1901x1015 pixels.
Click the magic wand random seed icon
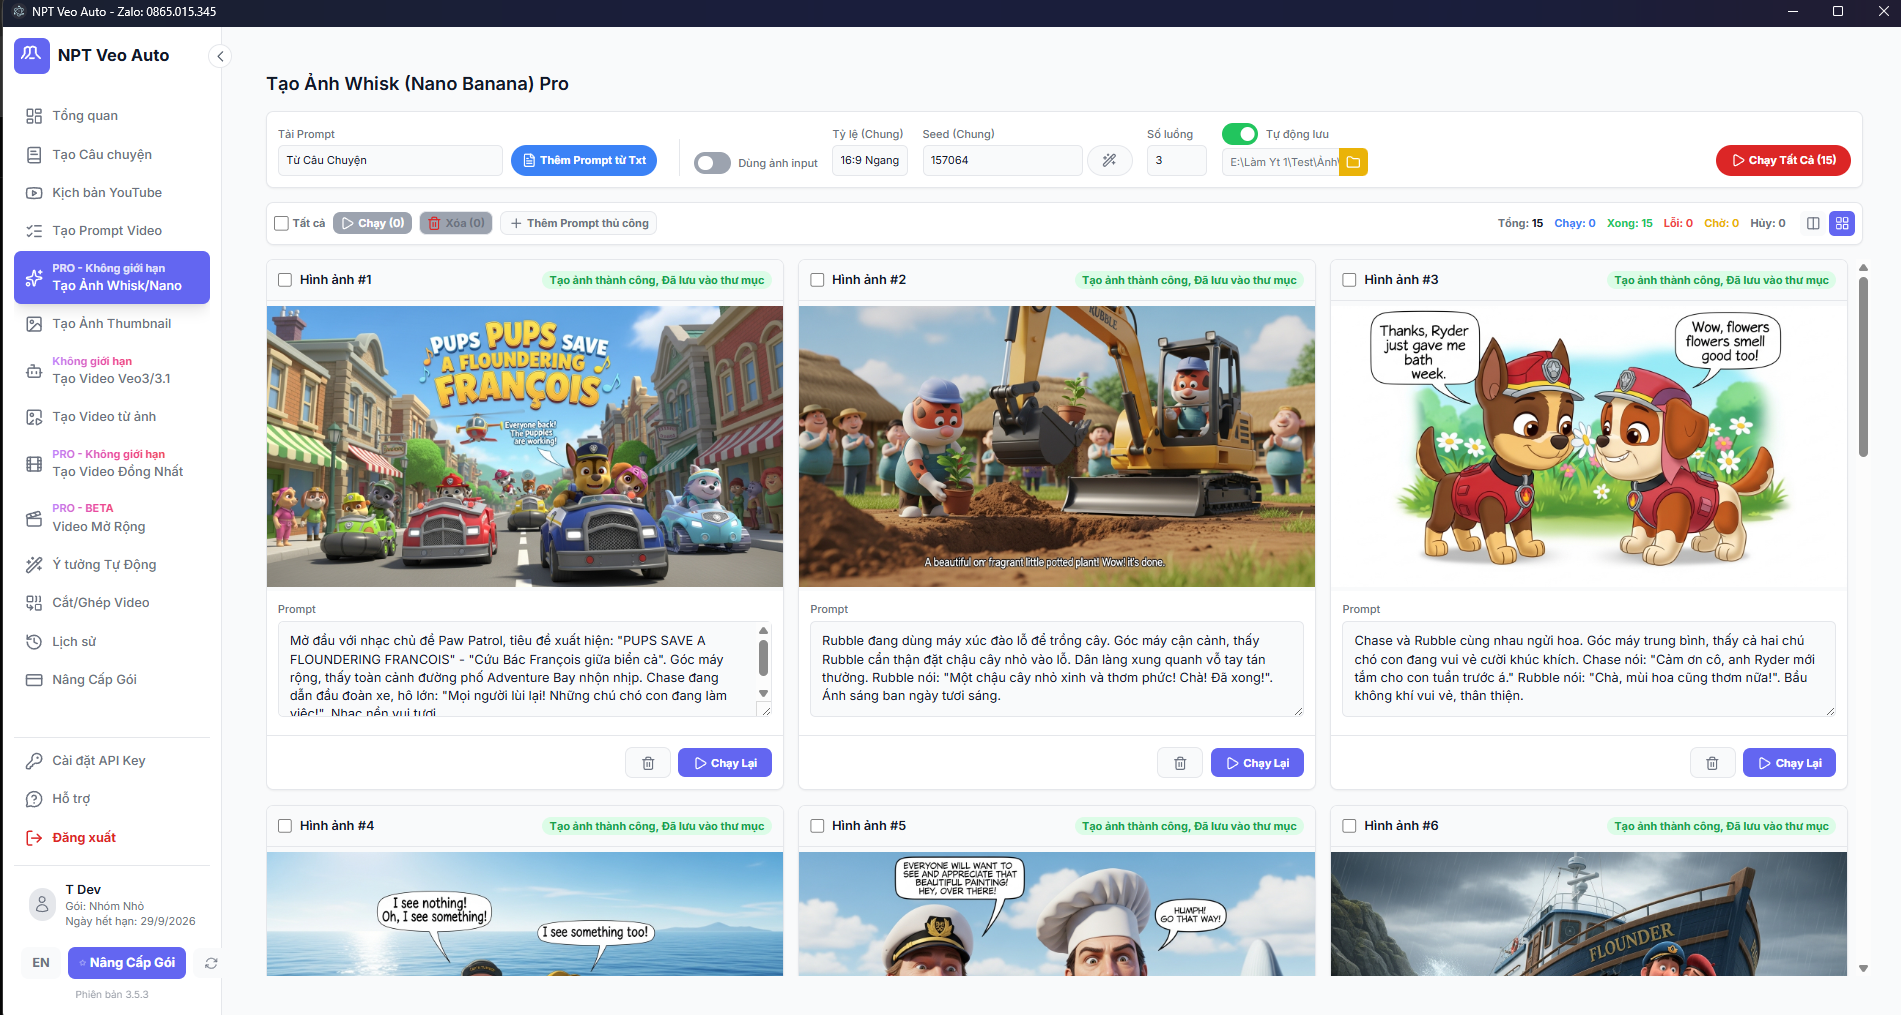coord(1109,160)
